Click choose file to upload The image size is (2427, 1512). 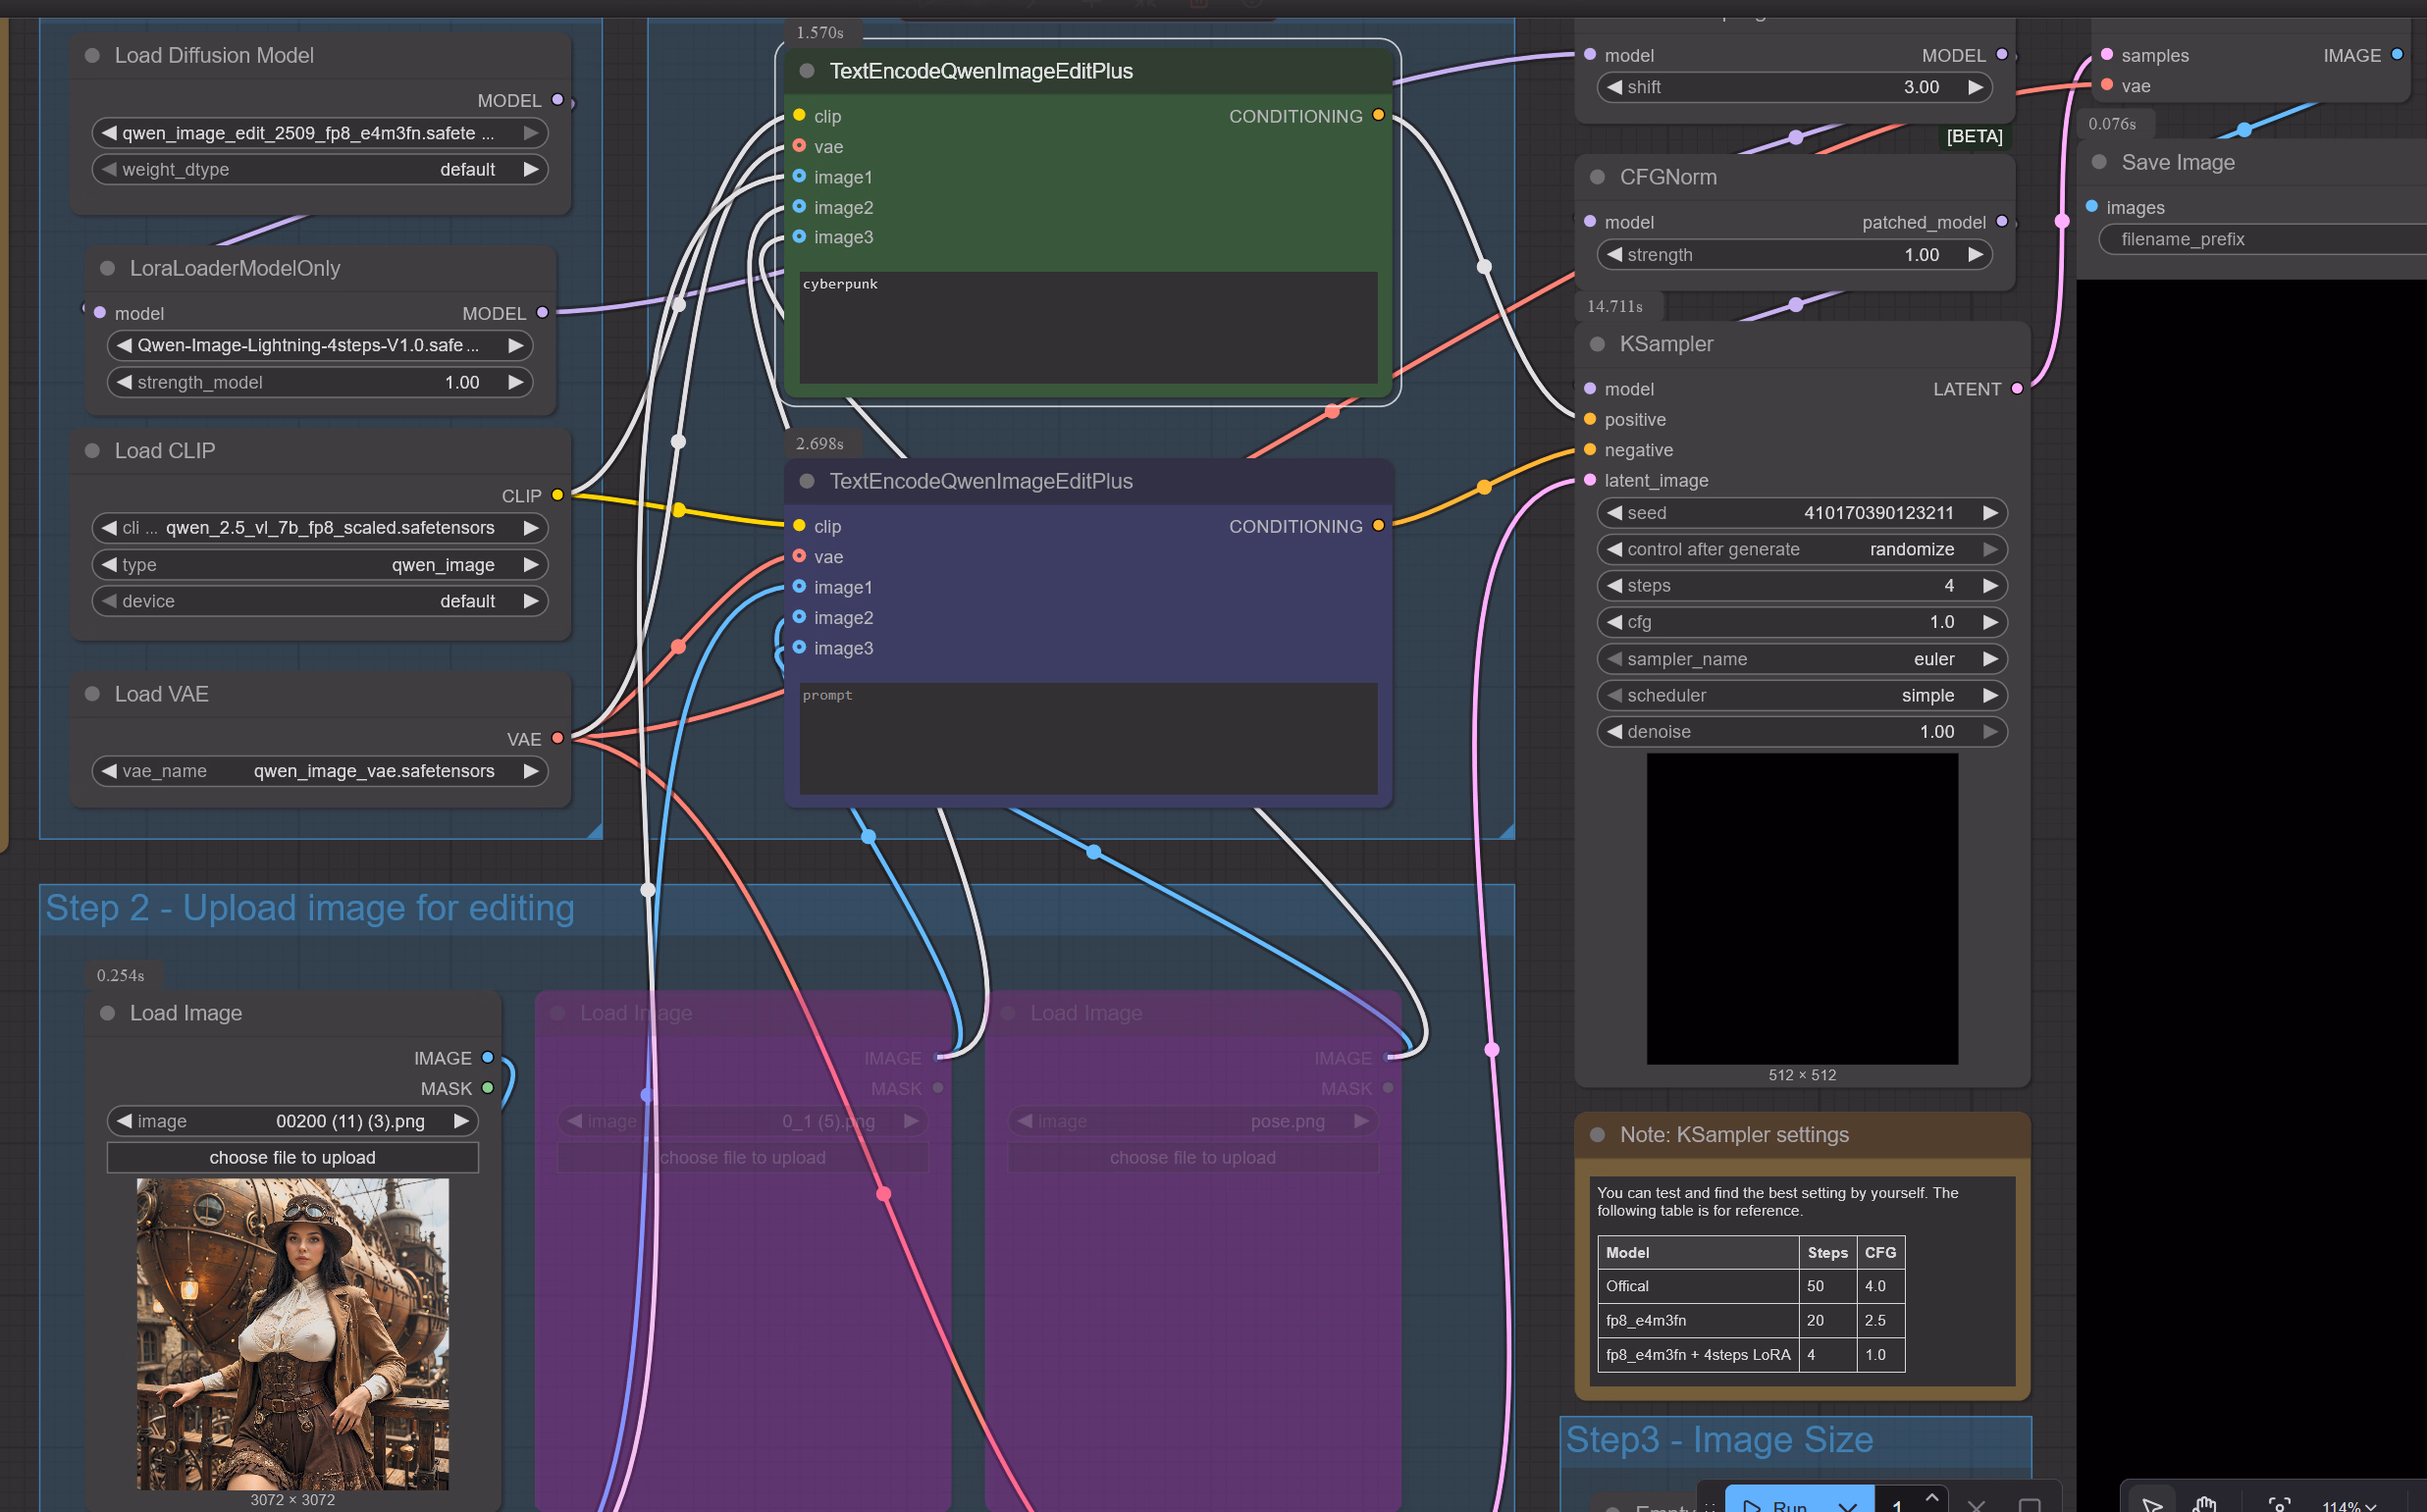point(292,1157)
